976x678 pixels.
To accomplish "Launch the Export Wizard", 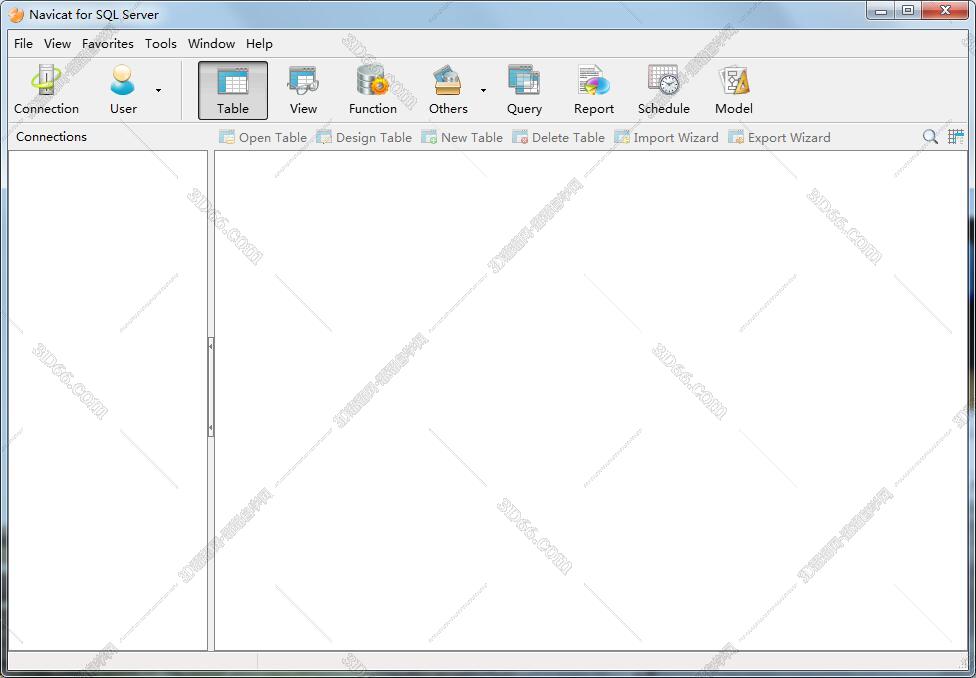I will pyautogui.click(x=779, y=137).
